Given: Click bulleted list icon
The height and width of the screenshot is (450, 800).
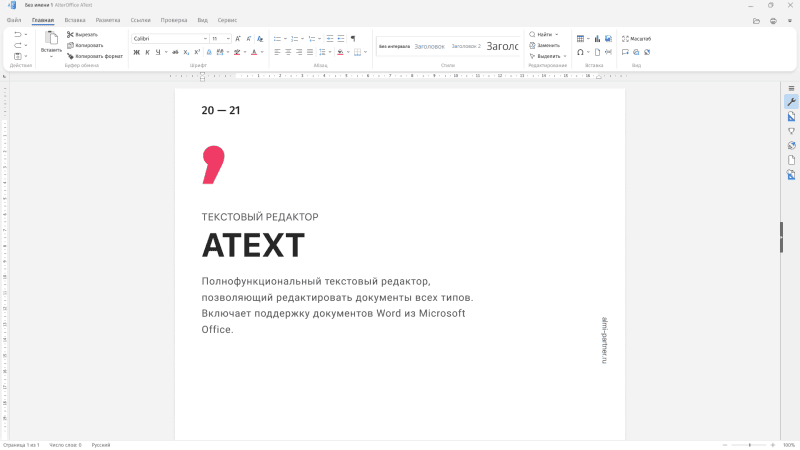Looking at the screenshot, I should click(x=277, y=39).
